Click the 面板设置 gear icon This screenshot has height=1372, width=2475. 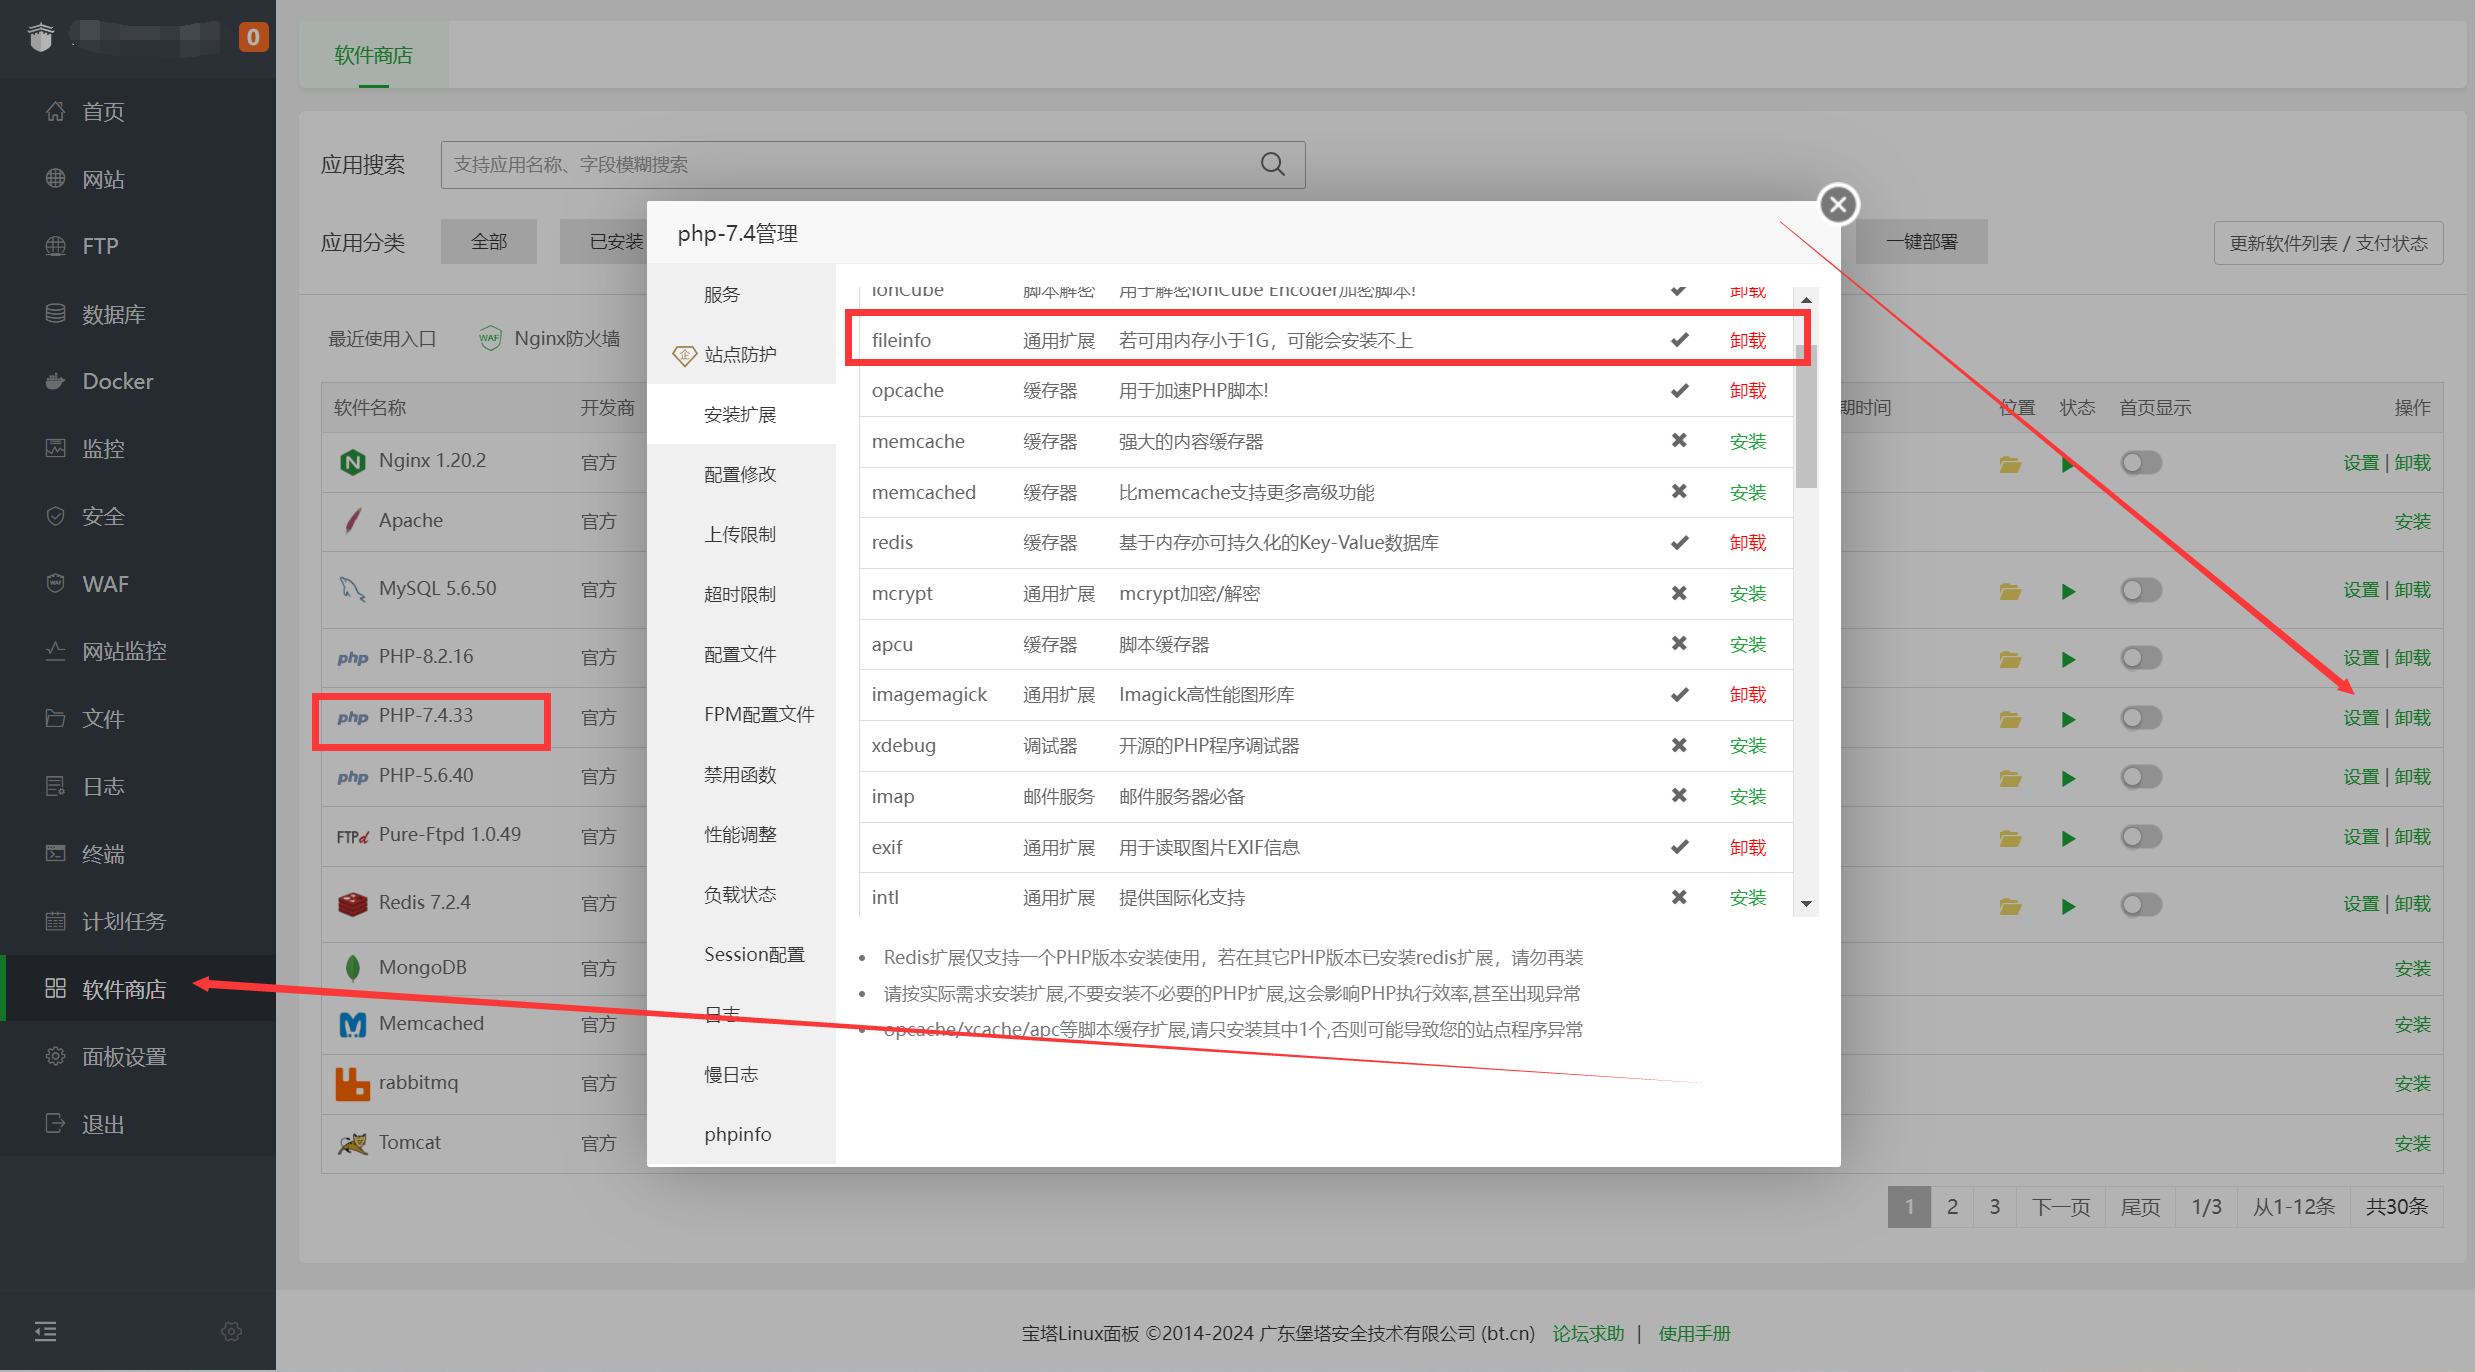pyautogui.click(x=56, y=1056)
